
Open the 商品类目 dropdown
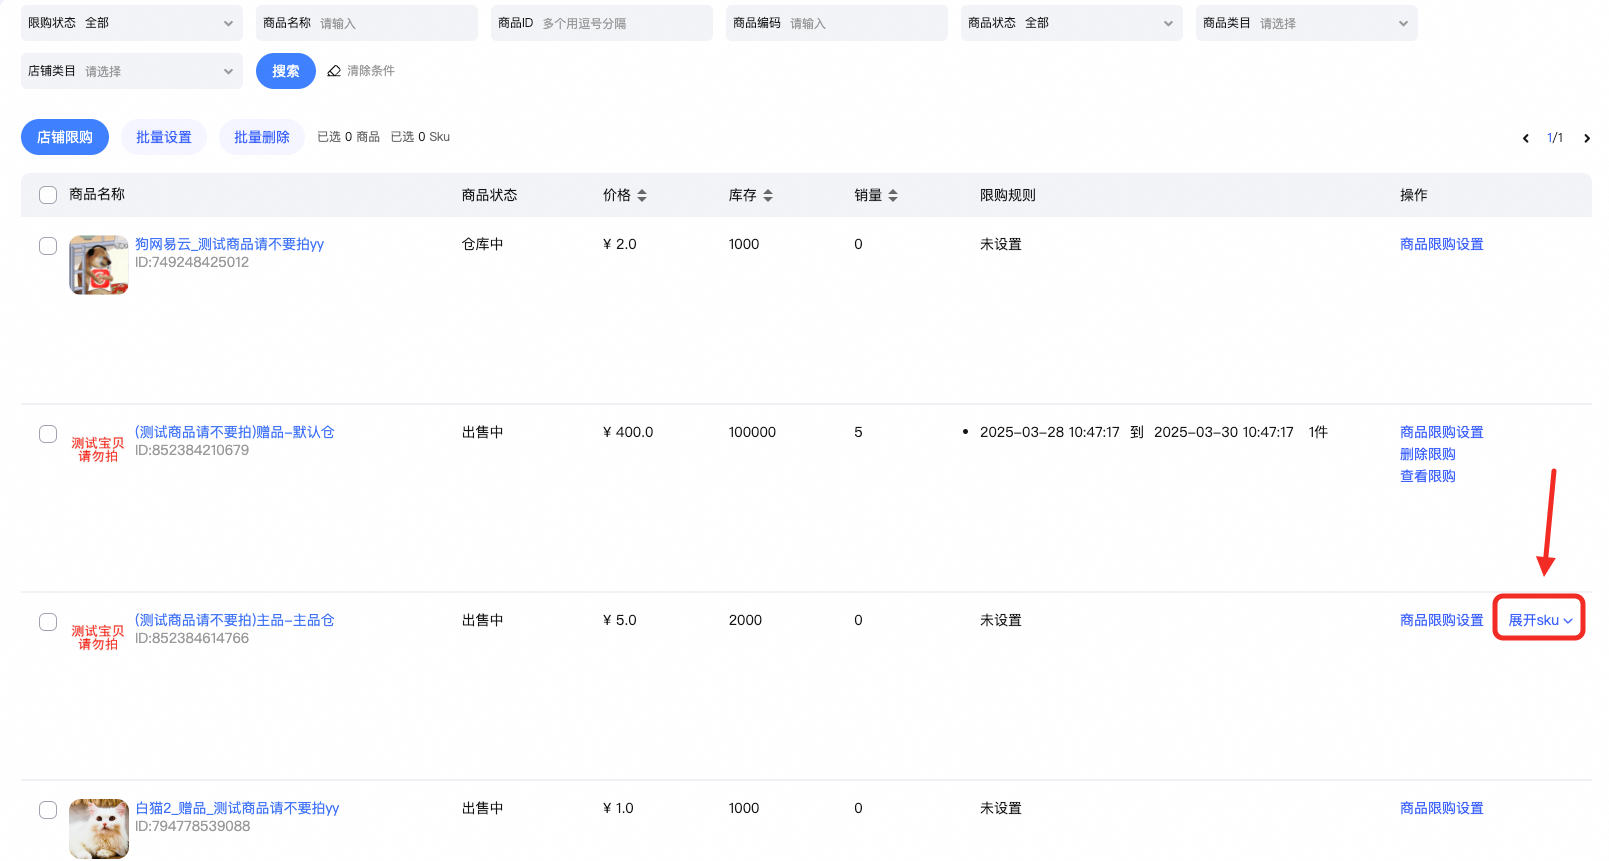pos(1307,23)
